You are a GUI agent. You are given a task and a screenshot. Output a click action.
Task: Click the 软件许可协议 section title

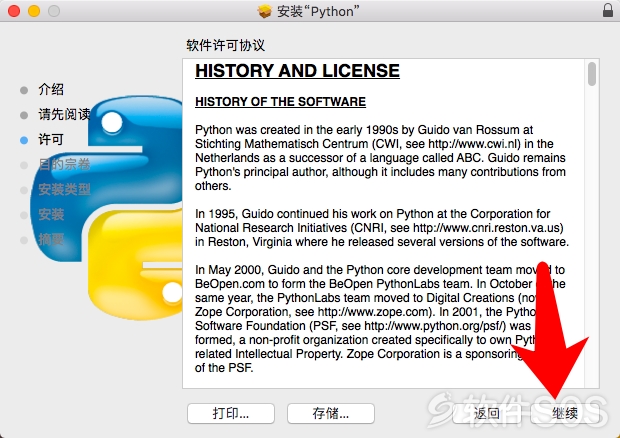[x=226, y=45]
